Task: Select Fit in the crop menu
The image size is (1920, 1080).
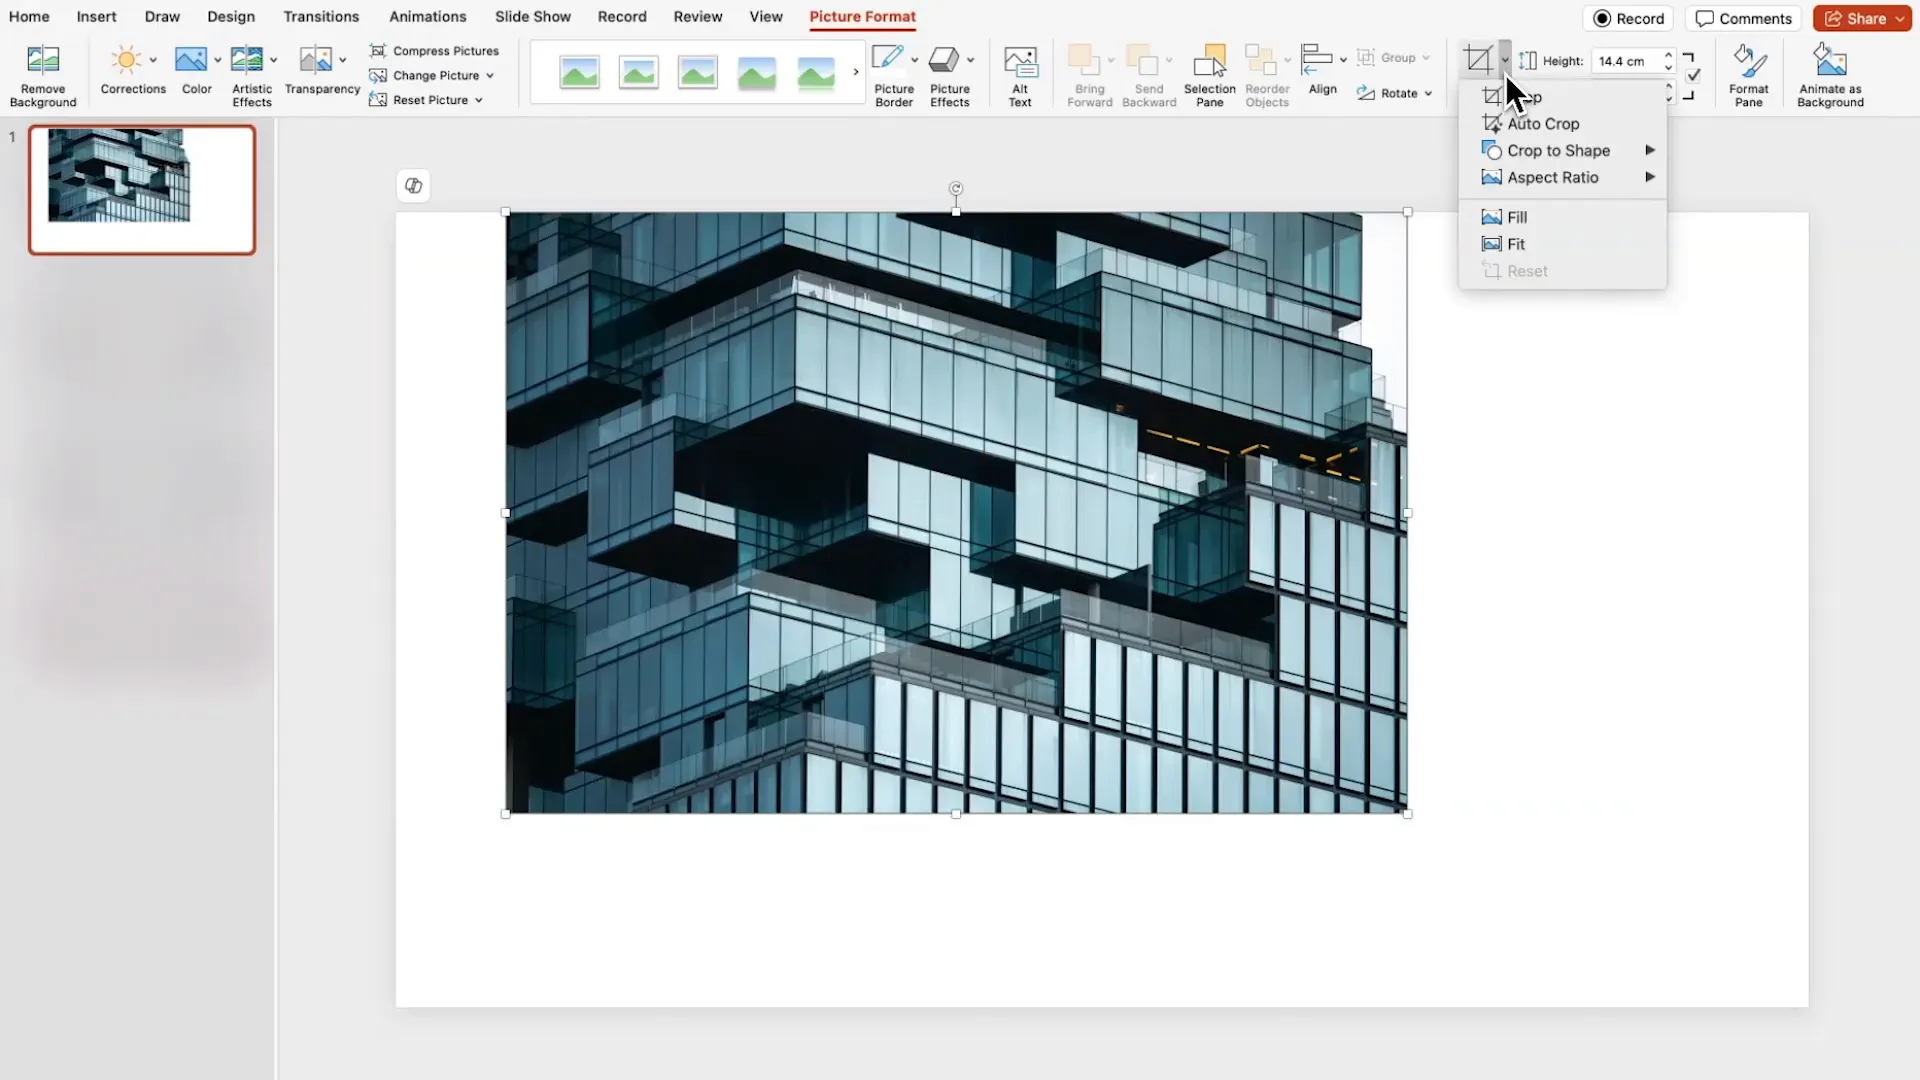Action: pos(1562,244)
